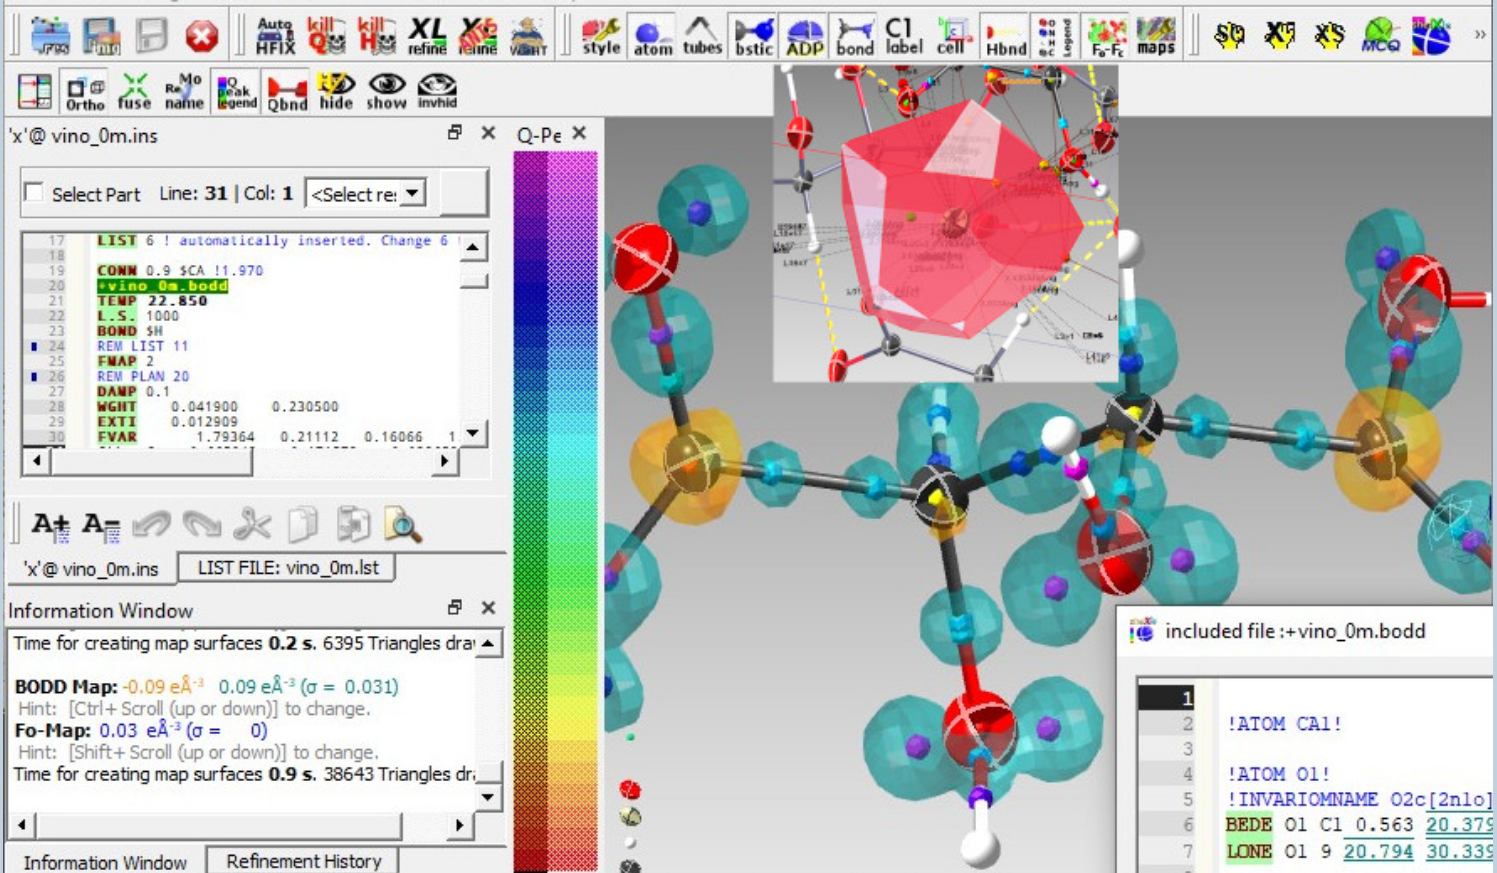
Task: Switch to LIST FILE vino_0m.lst tab
Action: tap(287, 568)
